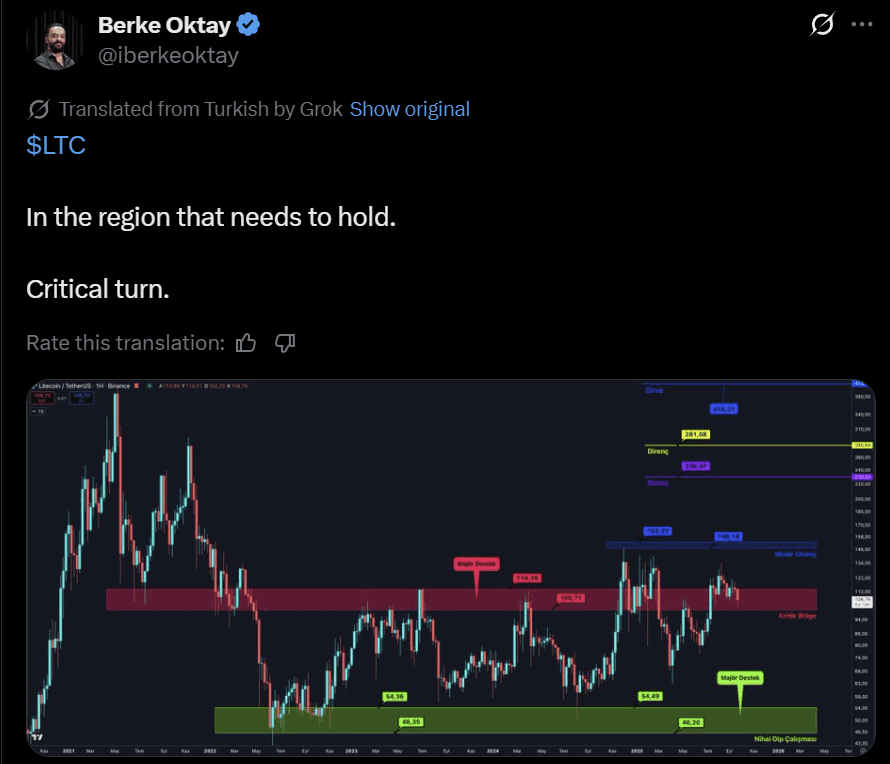
Task: Open the three-dot more options menu
Action: pyautogui.click(x=860, y=24)
